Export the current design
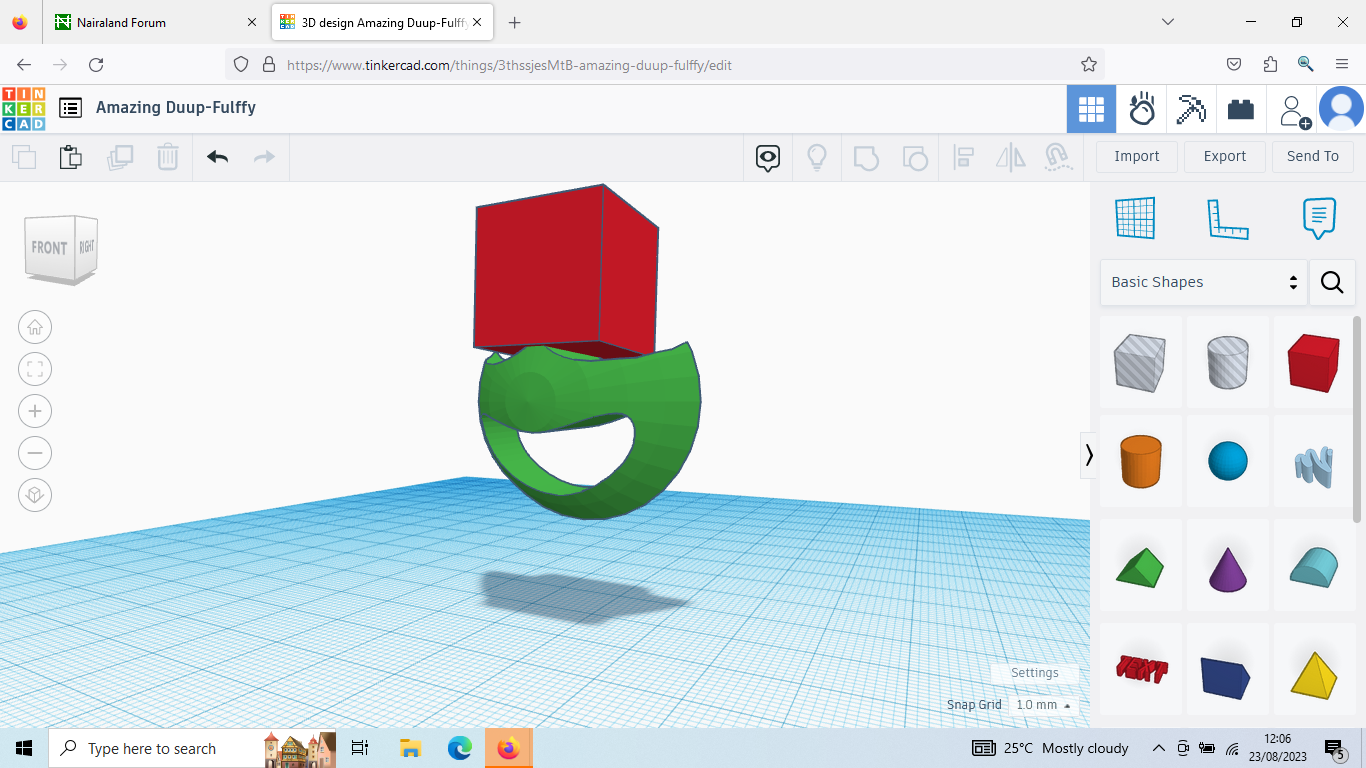The image size is (1366, 768). pyautogui.click(x=1224, y=156)
